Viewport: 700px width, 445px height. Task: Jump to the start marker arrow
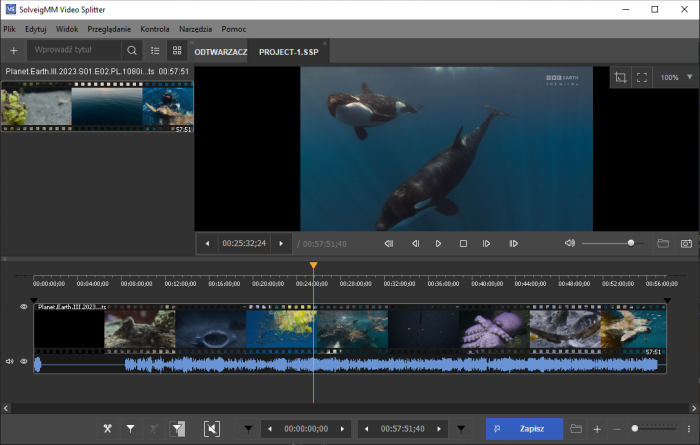coord(248,429)
